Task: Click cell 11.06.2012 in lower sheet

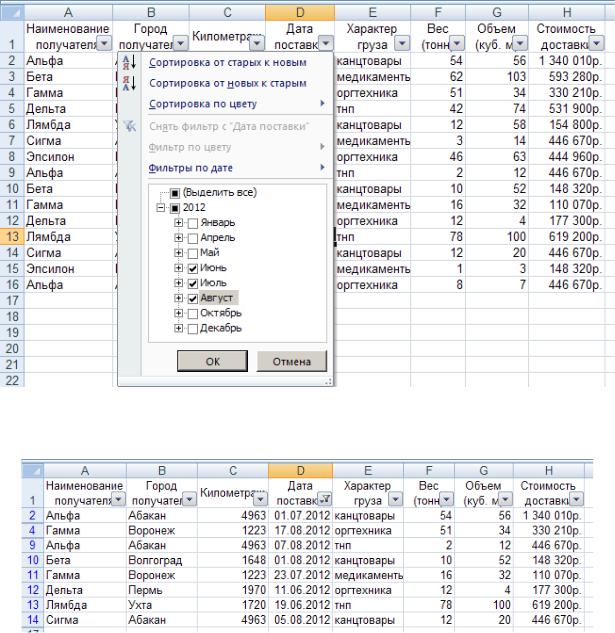Action: (x=300, y=590)
